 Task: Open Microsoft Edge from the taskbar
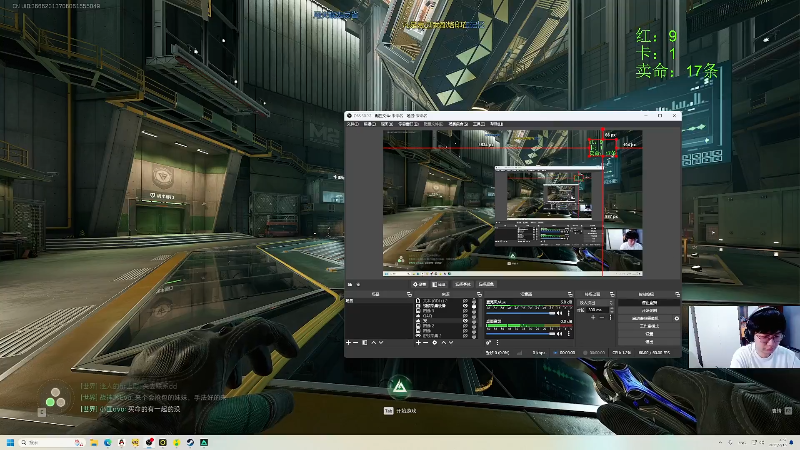pos(108,442)
